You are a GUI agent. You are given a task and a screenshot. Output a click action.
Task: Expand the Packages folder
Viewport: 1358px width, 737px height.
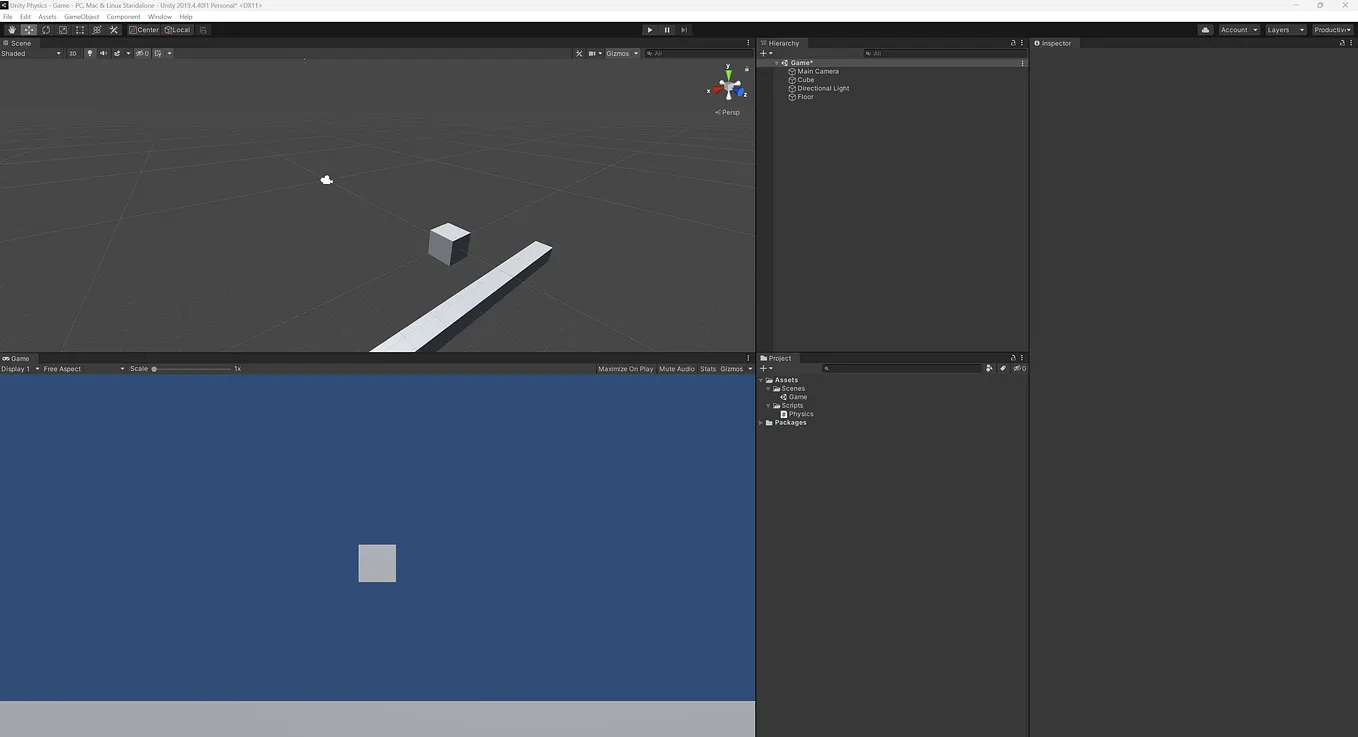click(762, 422)
